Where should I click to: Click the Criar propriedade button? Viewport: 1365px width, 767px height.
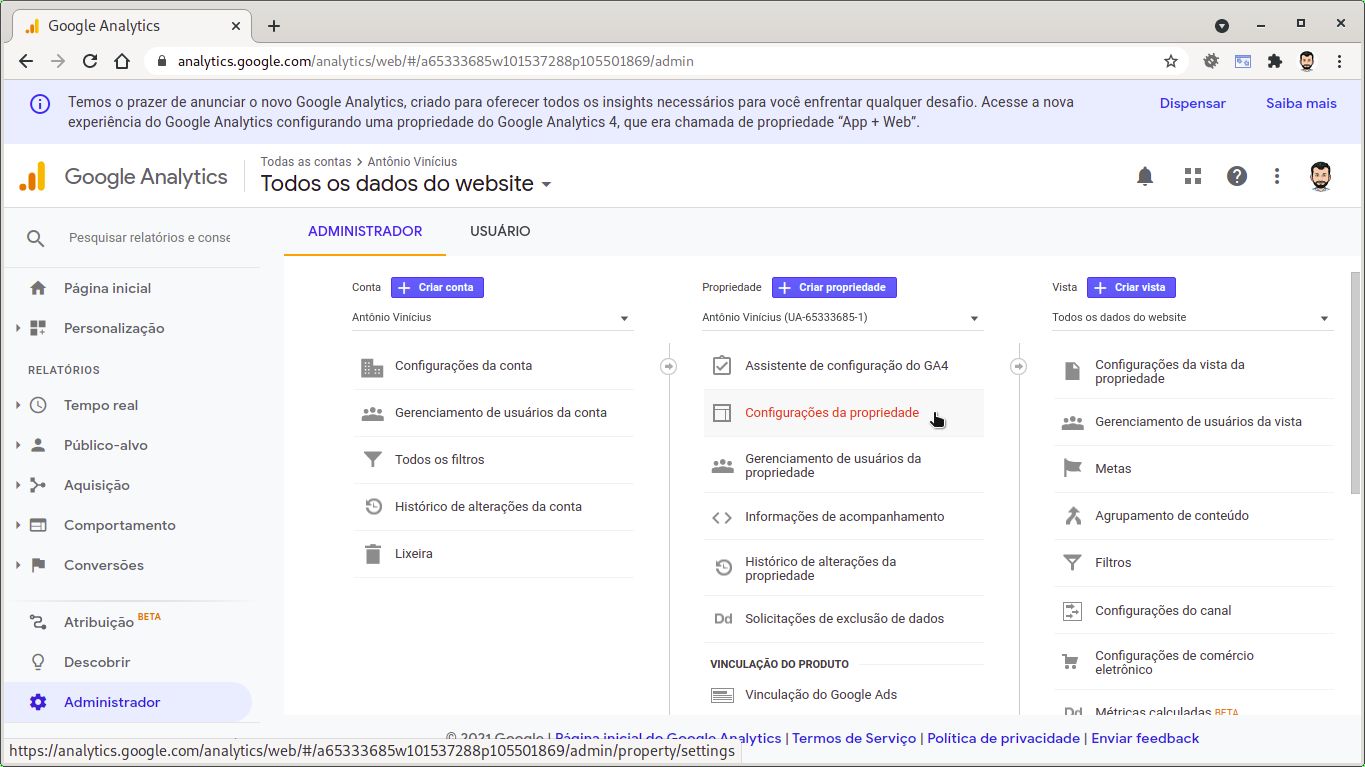click(834, 287)
